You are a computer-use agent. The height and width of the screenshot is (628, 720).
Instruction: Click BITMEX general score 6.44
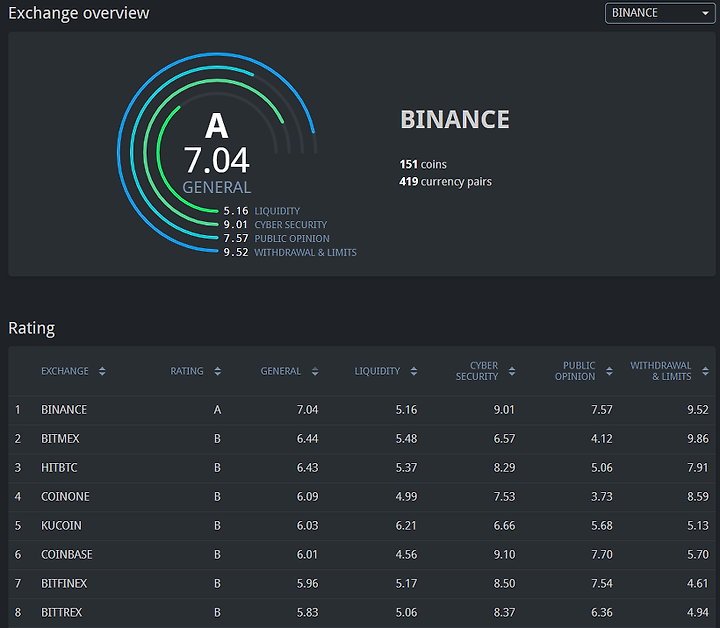tap(307, 439)
